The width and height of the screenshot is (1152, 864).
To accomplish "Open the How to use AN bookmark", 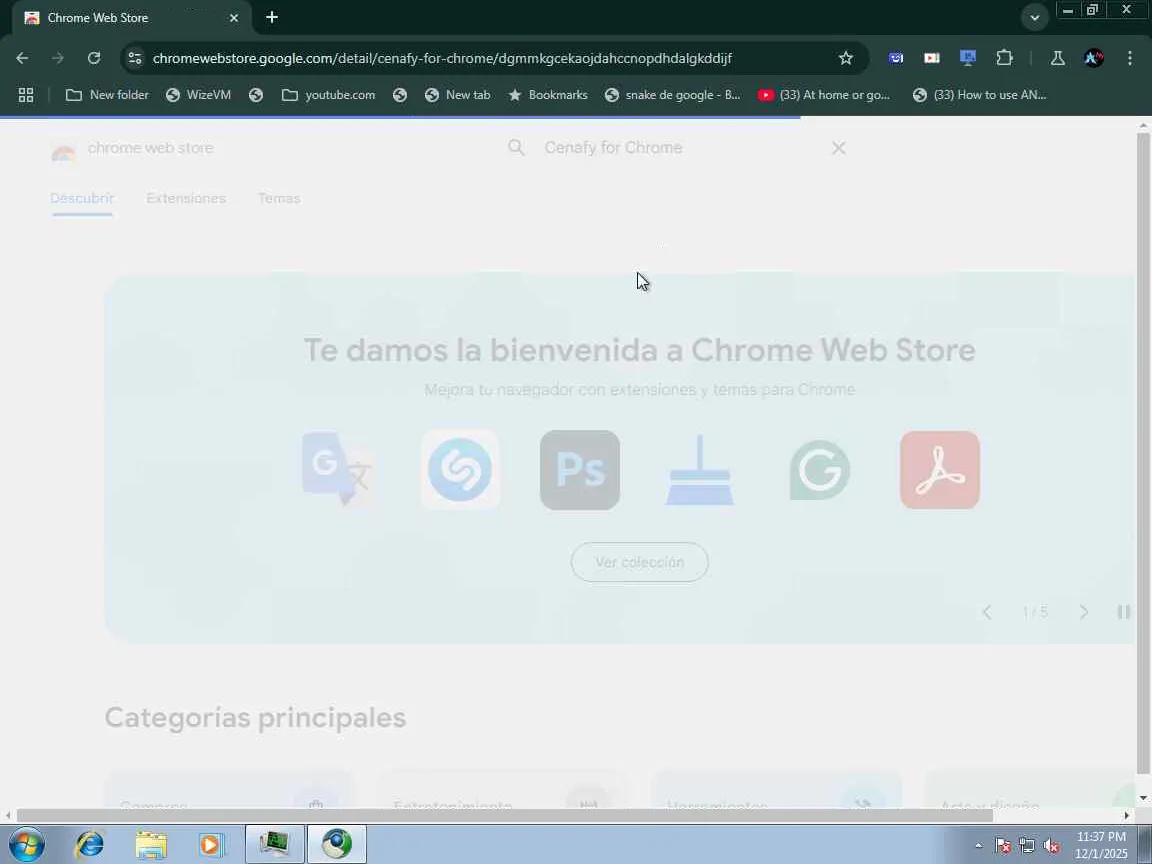I will click(979, 95).
